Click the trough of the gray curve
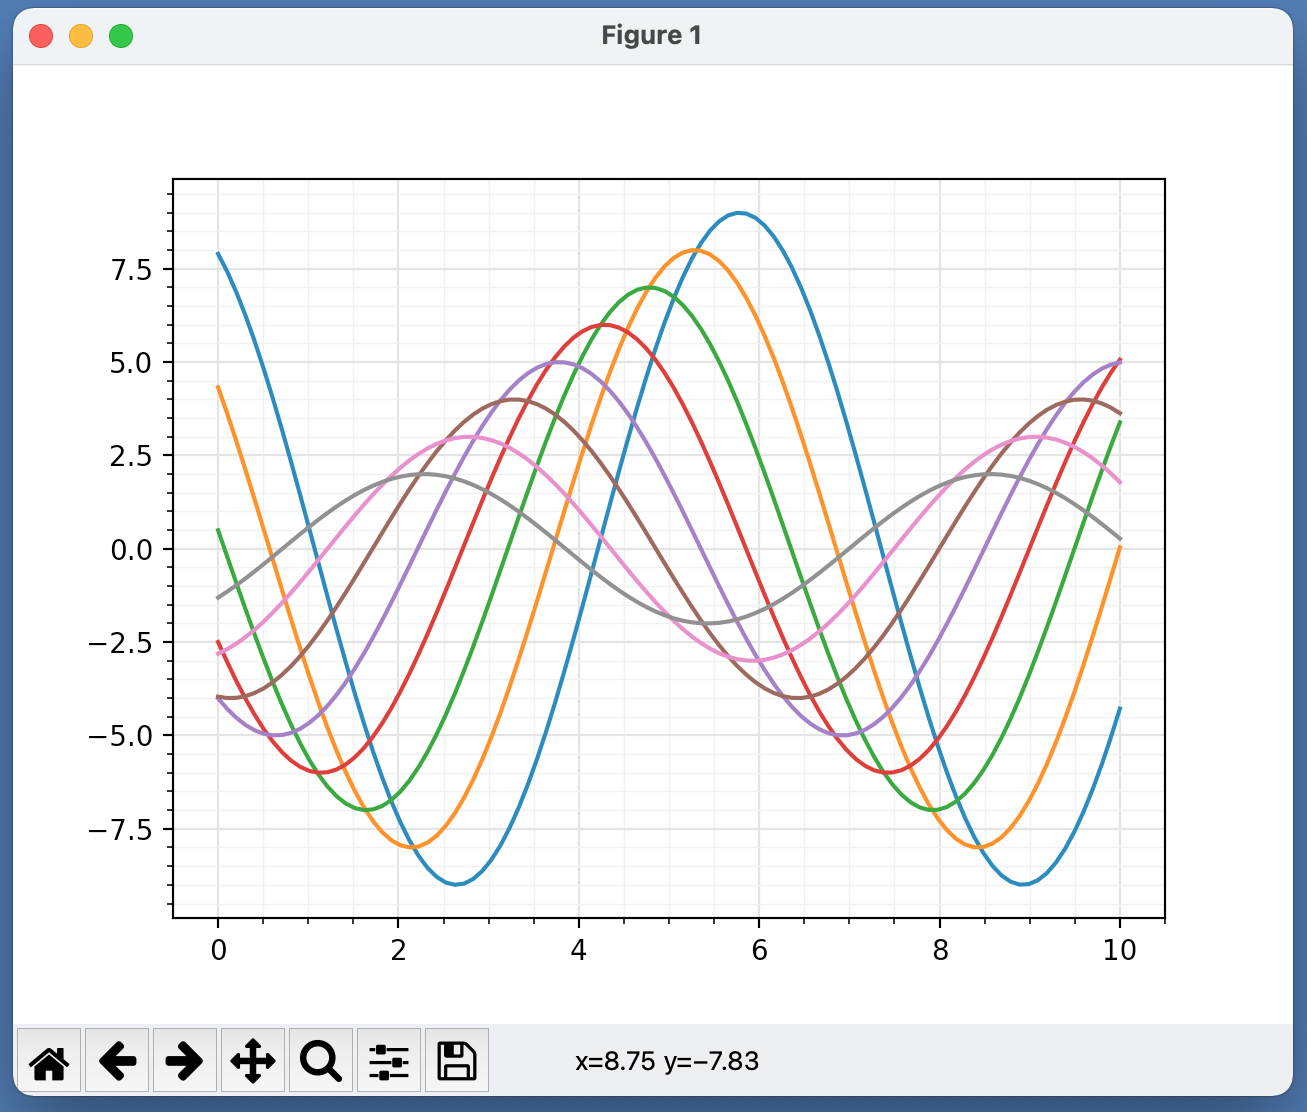Image resolution: width=1307 pixels, height=1112 pixels. [x=708, y=623]
